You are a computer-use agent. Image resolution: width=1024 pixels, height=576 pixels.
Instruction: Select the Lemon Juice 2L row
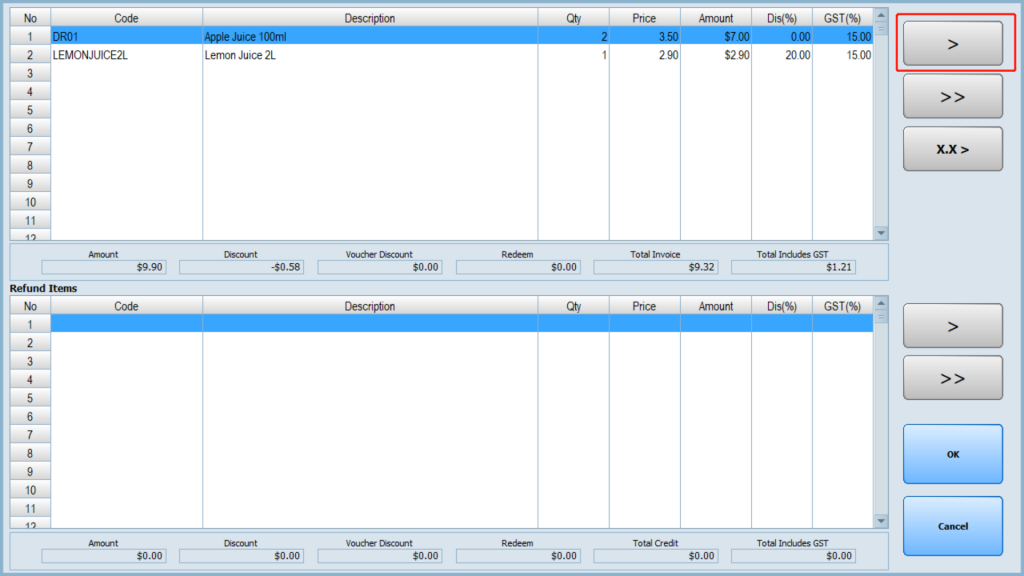[x=370, y=55]
